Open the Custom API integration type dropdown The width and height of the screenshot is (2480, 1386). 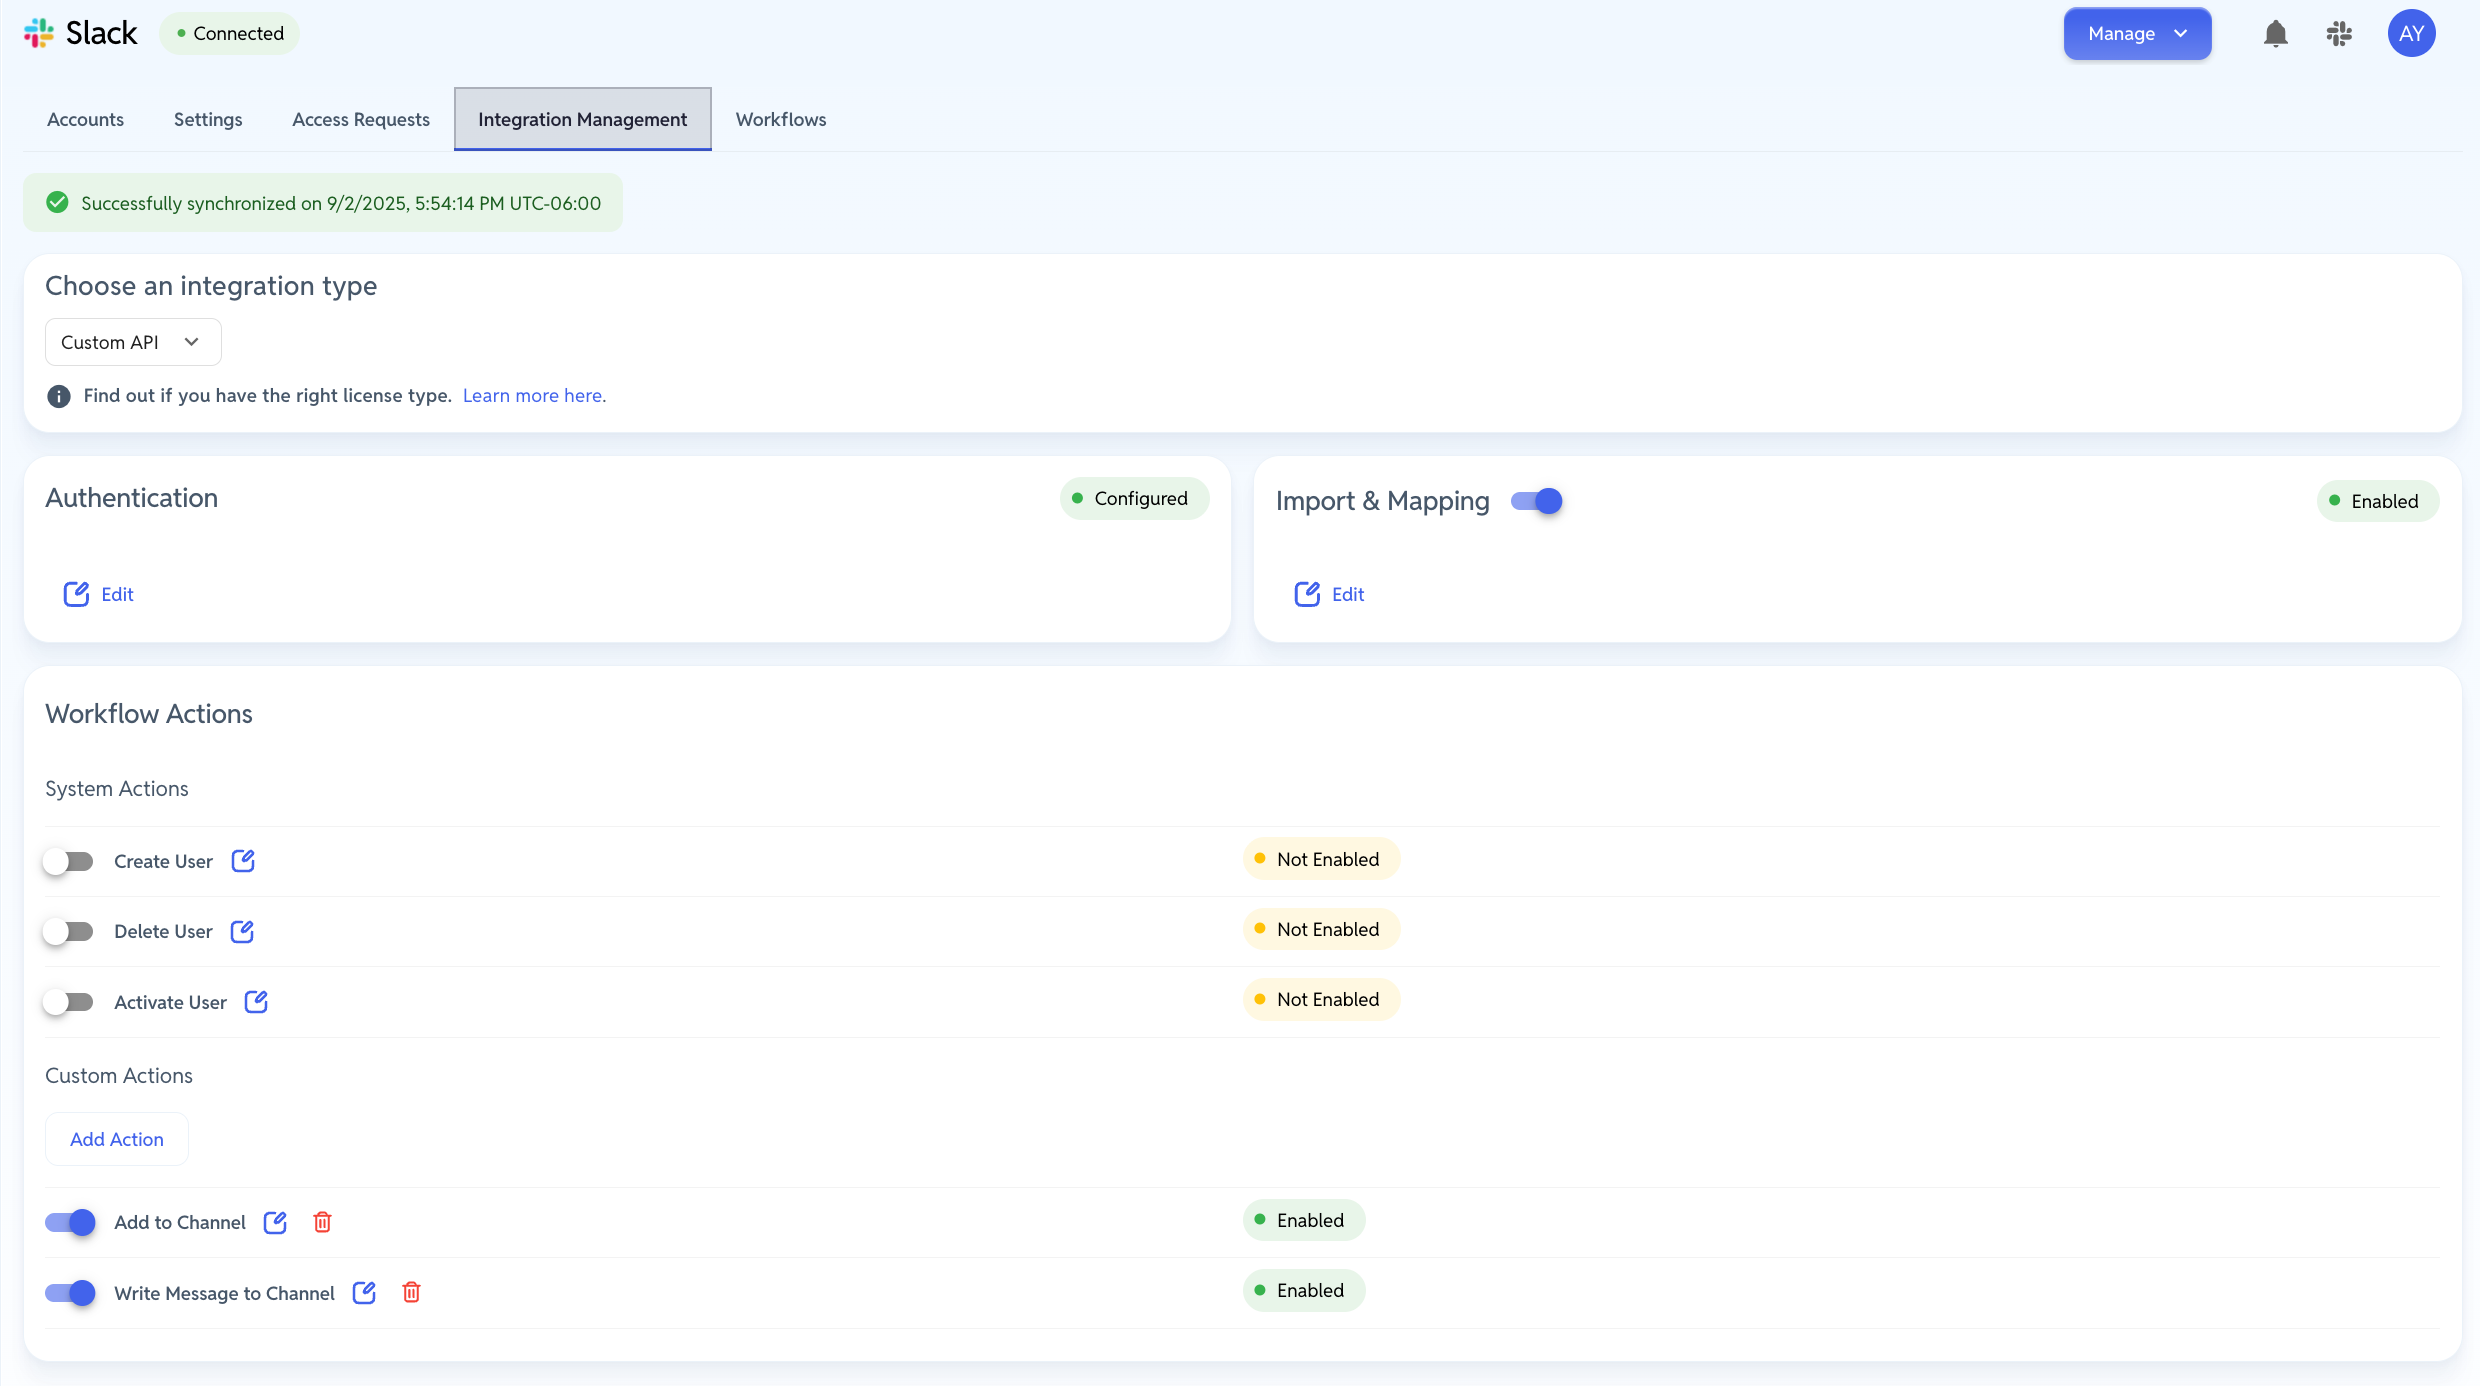point(132,342)
